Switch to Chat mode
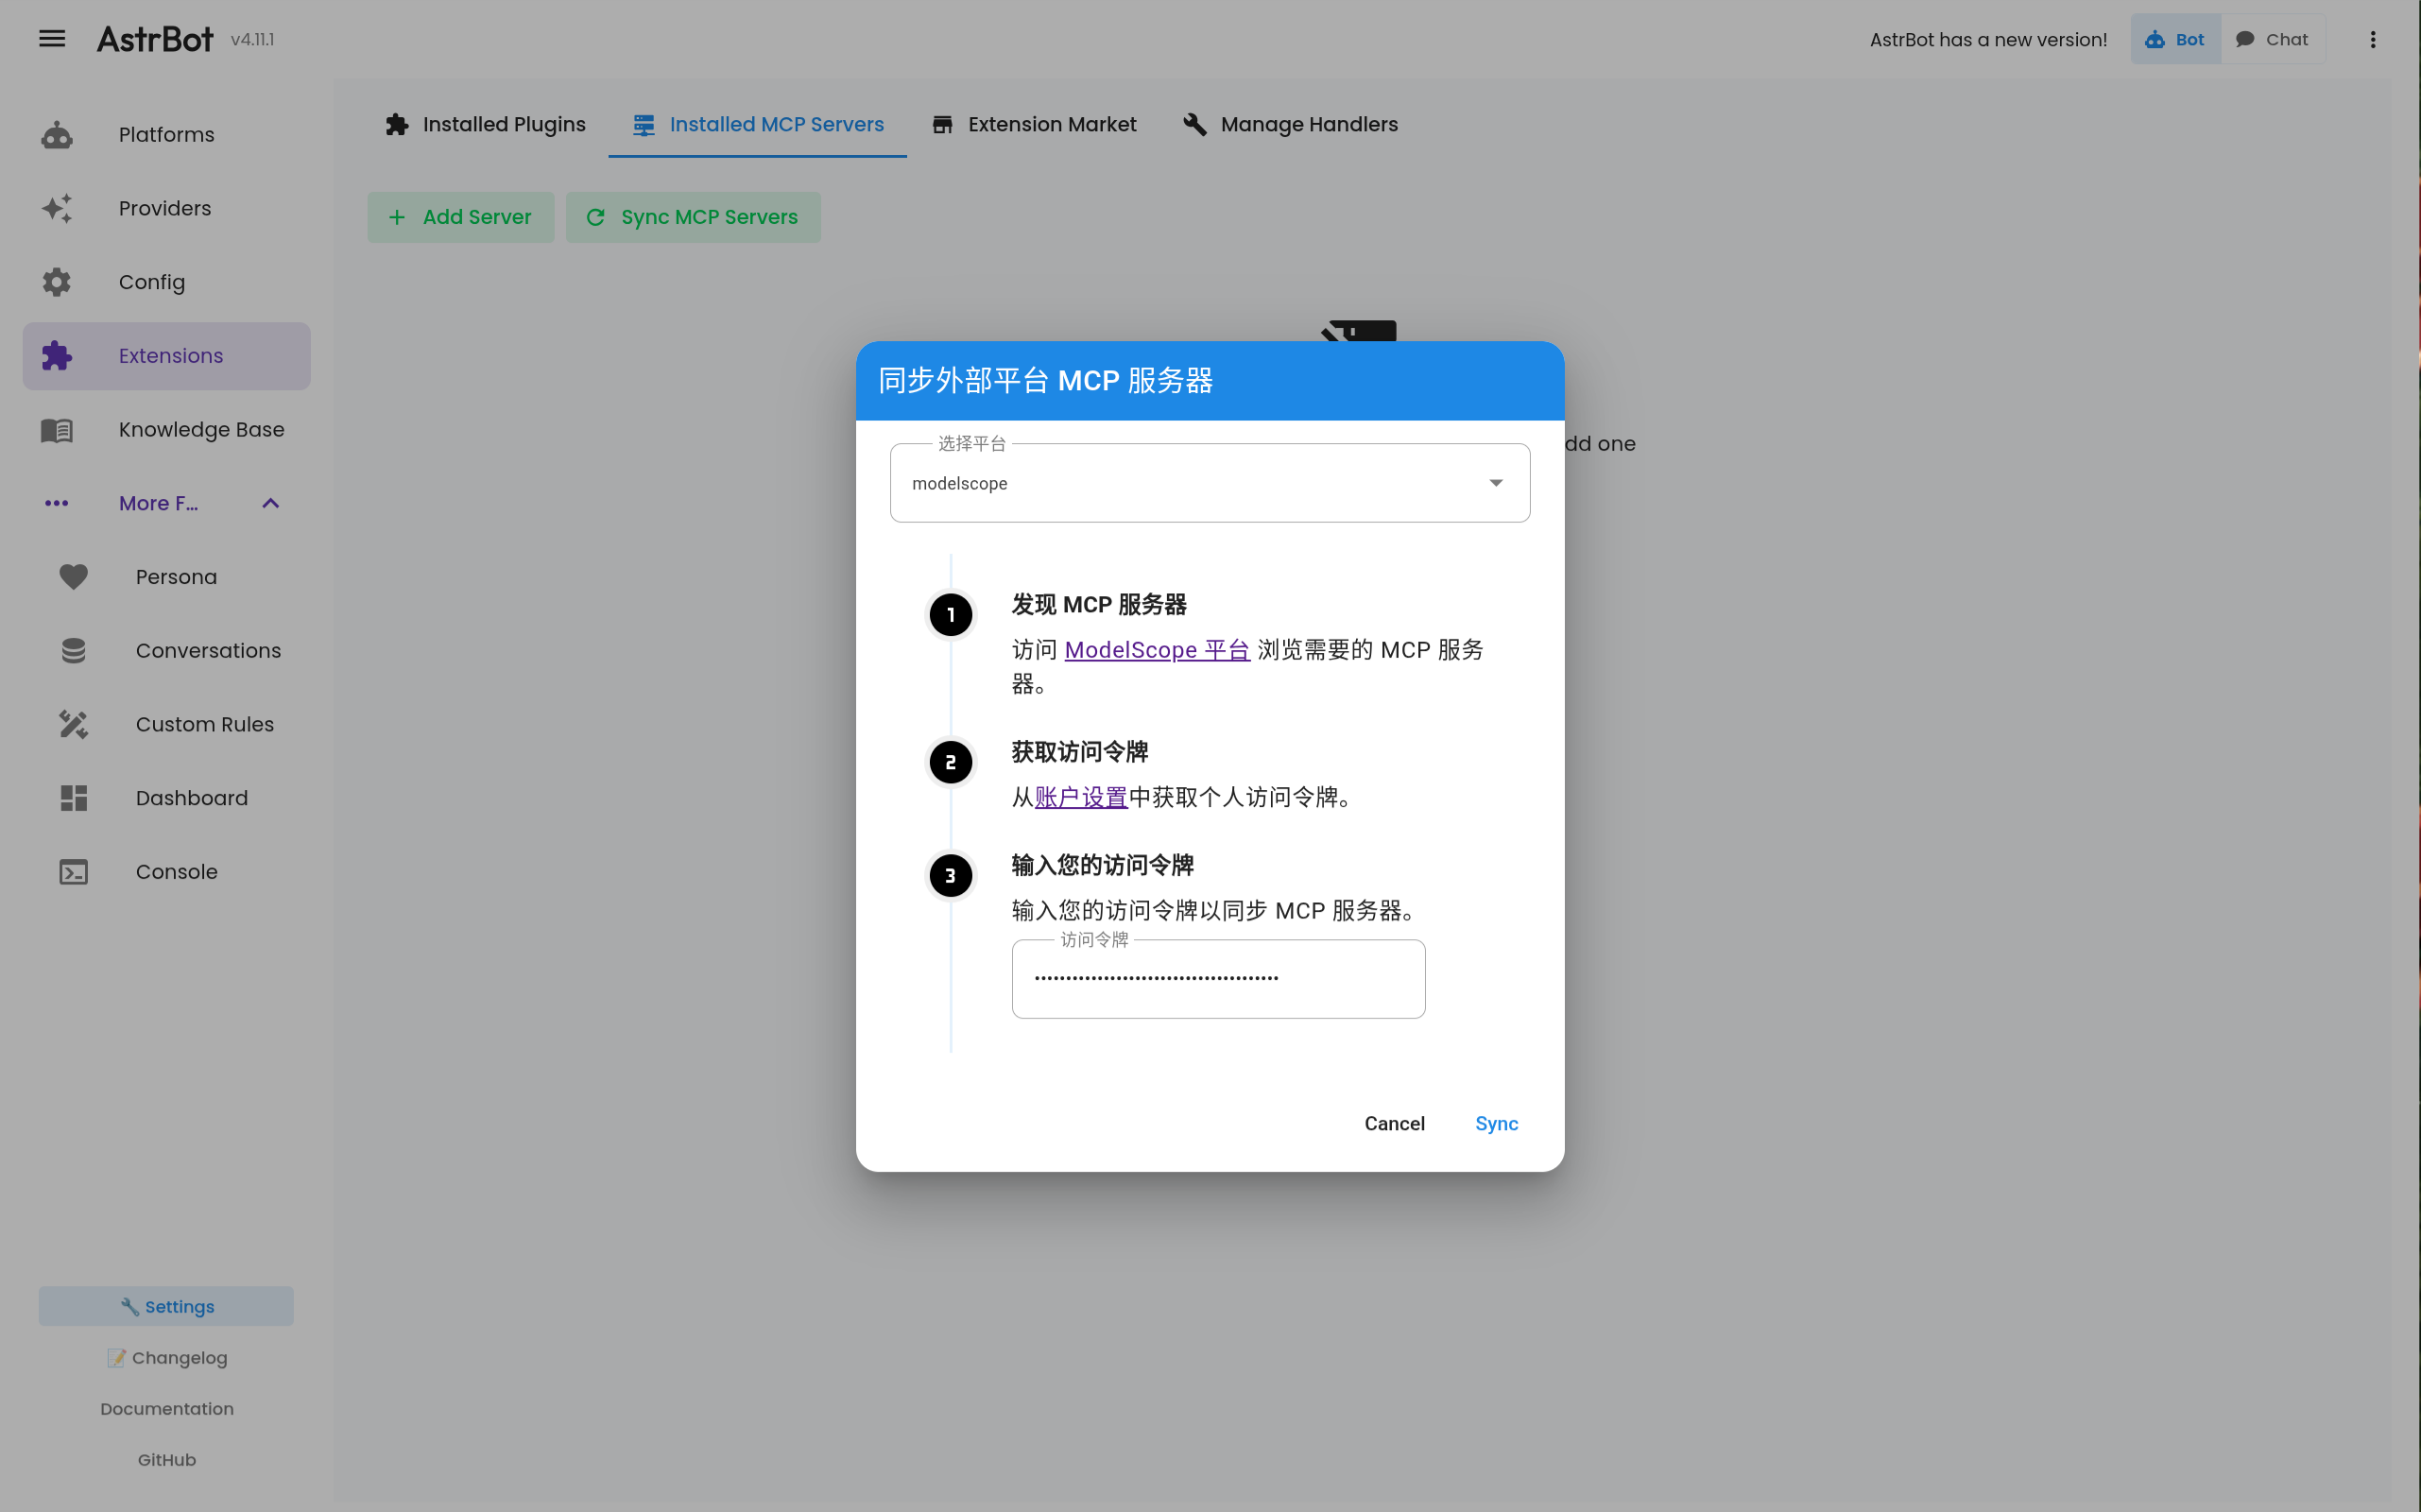The image size is (2421, 1512). point(2273,39)
